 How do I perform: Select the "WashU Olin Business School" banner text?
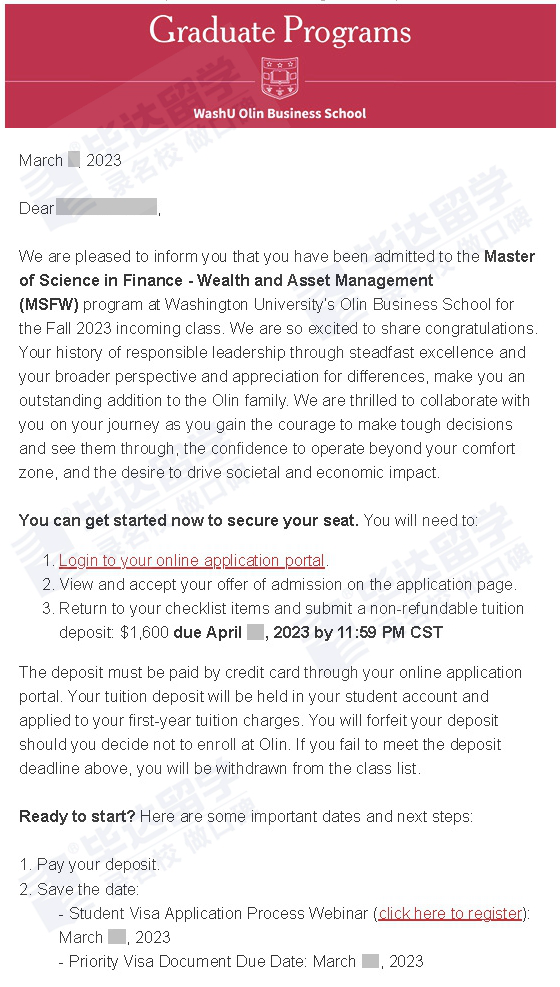pyautogui.click(x=279, y=114)
